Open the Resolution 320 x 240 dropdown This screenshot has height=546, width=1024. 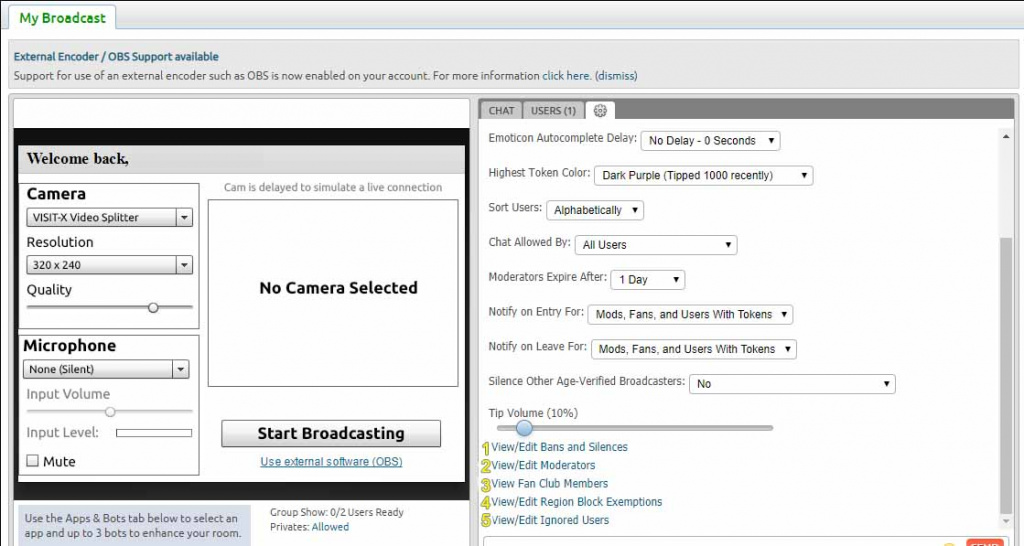110,265
